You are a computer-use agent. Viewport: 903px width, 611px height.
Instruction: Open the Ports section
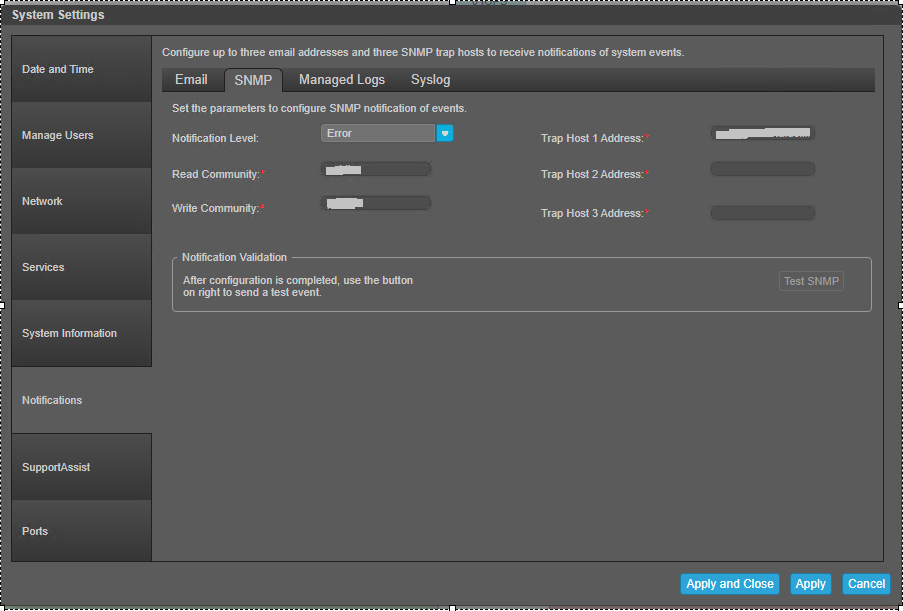[81, 531]
